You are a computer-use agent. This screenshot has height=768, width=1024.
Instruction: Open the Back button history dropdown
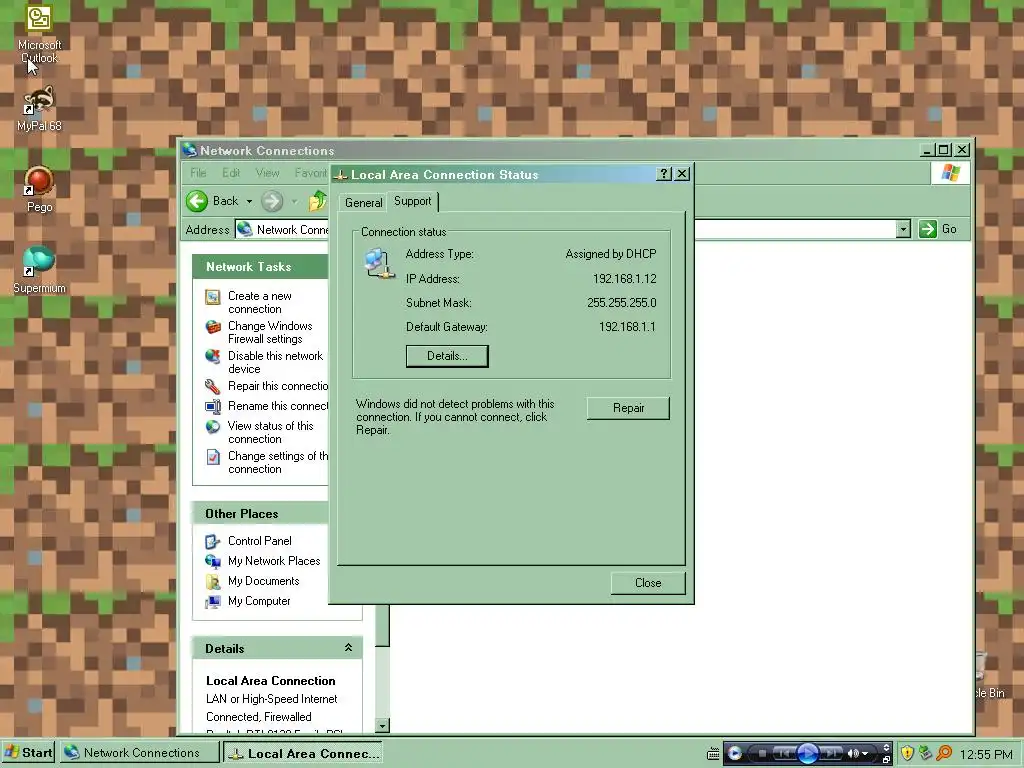(x=249, y=201)
